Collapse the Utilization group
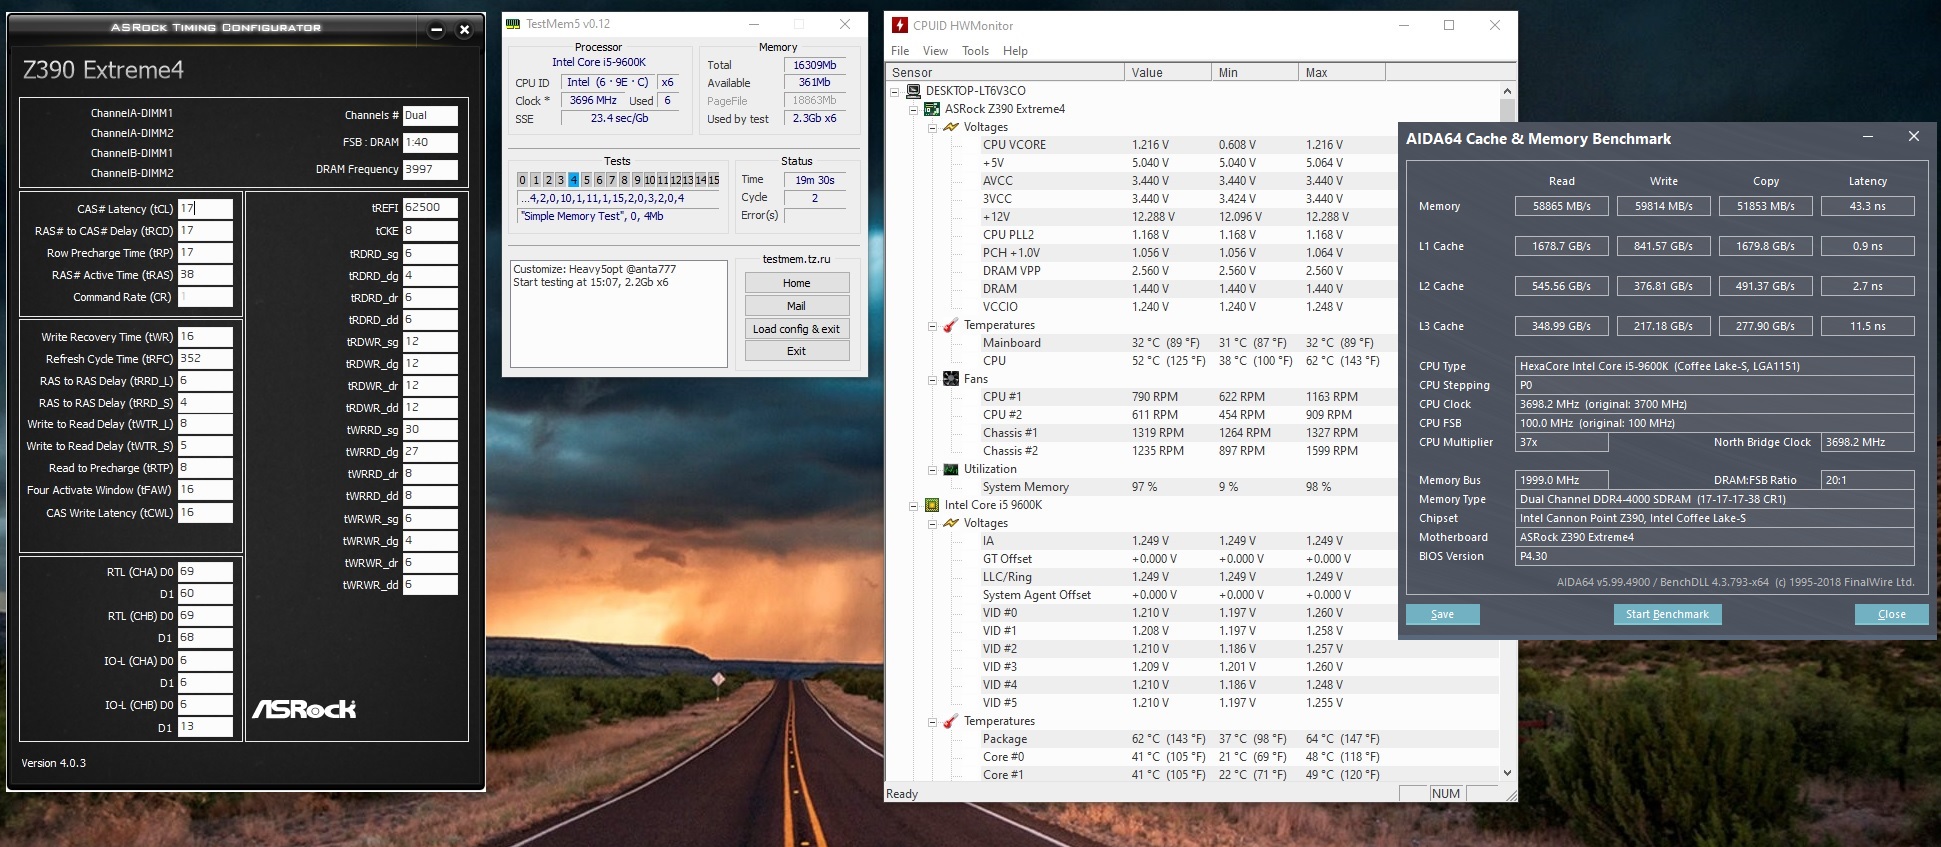Image resolution: width=1941 pixels, height=847 pixels. click(x=932, y=469)
